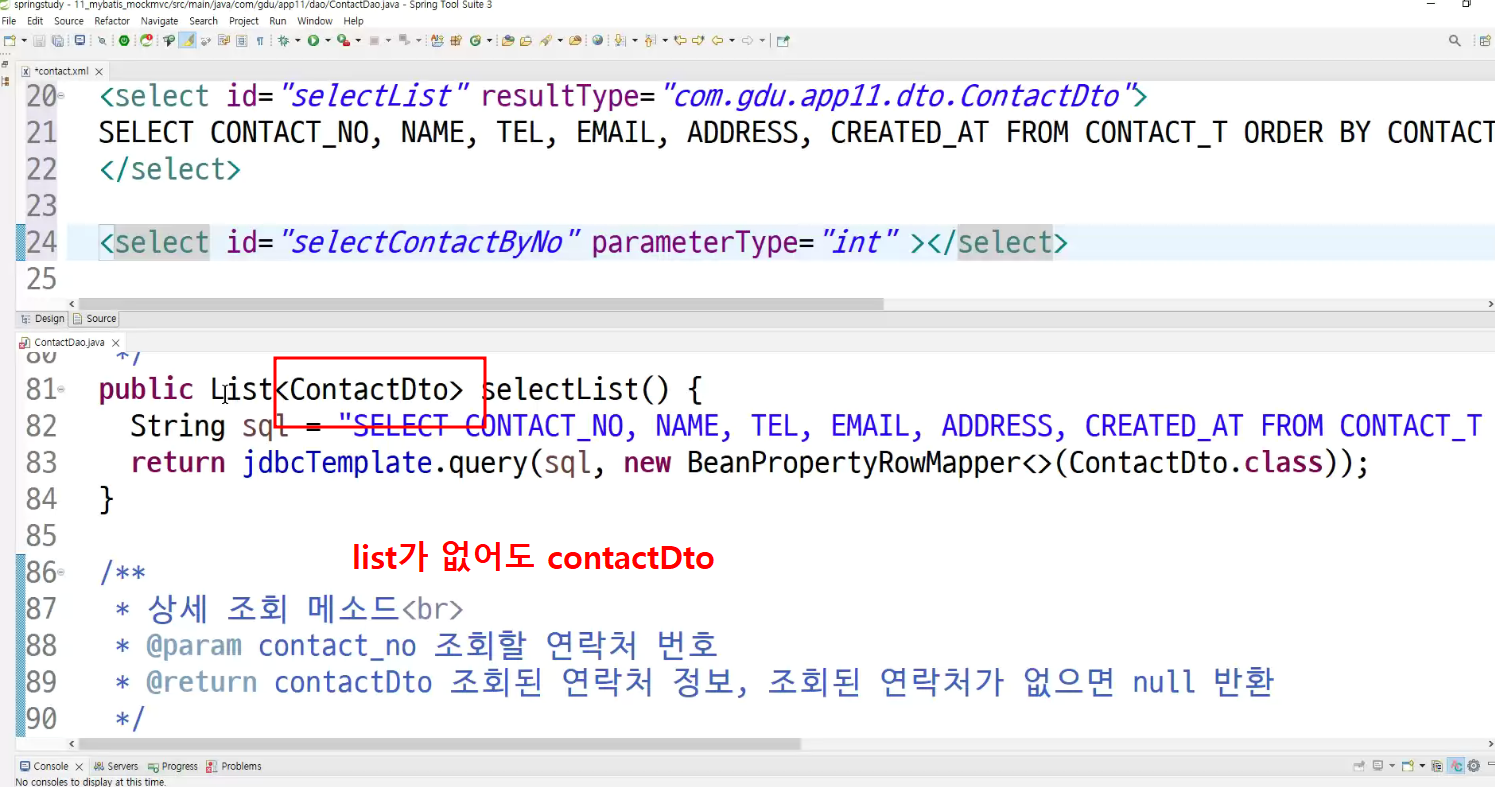Click the New Java Package icon
Screen dimensions: 1495x787
tap(456, 41)
